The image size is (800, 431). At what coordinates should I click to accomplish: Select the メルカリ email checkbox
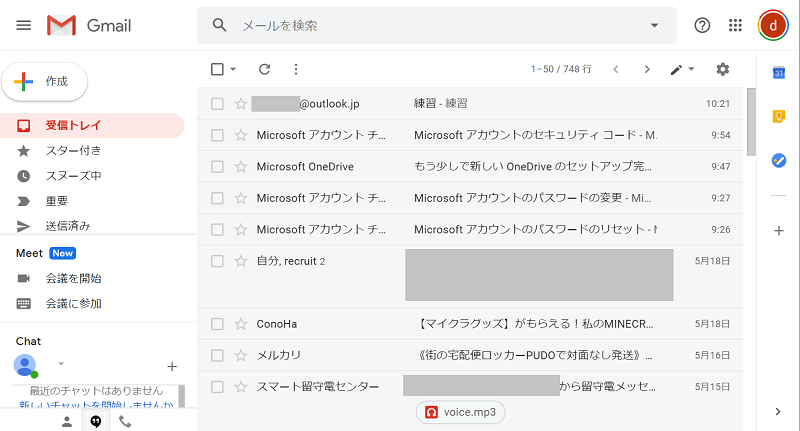[x=217, y=355]
